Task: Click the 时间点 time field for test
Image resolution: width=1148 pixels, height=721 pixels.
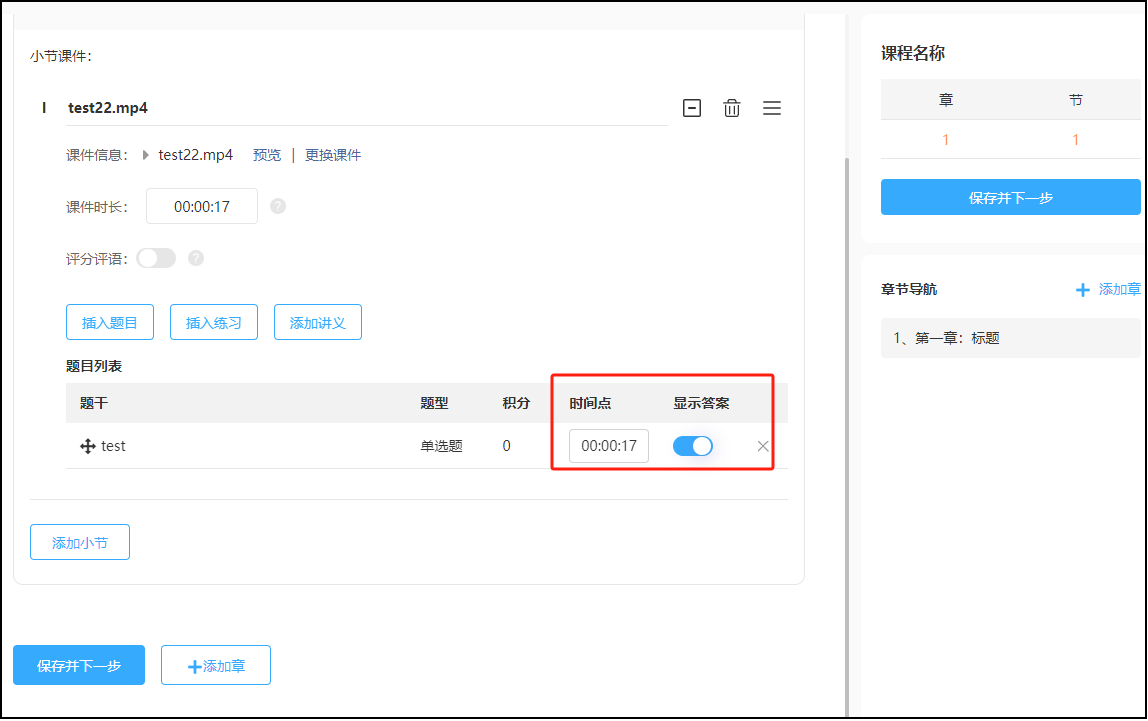Action: click(x=609, y=447)
